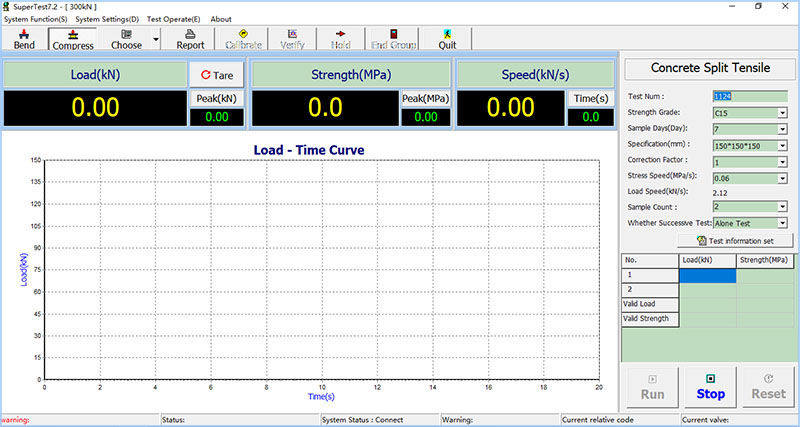This screenshot has width=800, height=427.
Task: Click the Verify toolbar icon
Action: 292,39
